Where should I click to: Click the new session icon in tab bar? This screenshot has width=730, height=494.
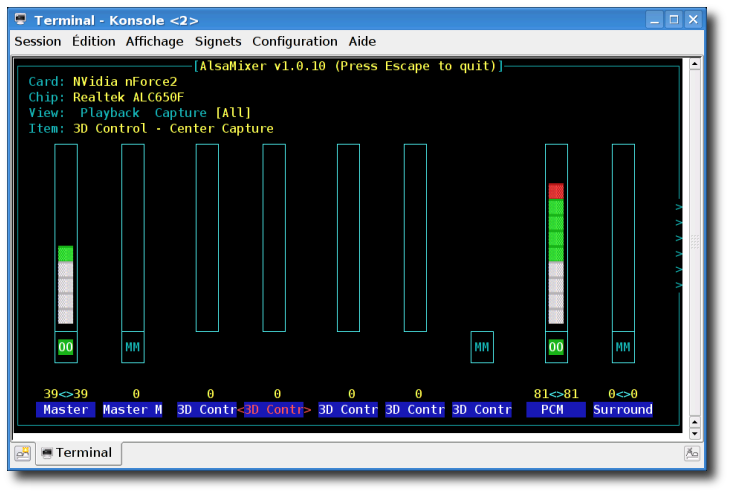(22, 453)
